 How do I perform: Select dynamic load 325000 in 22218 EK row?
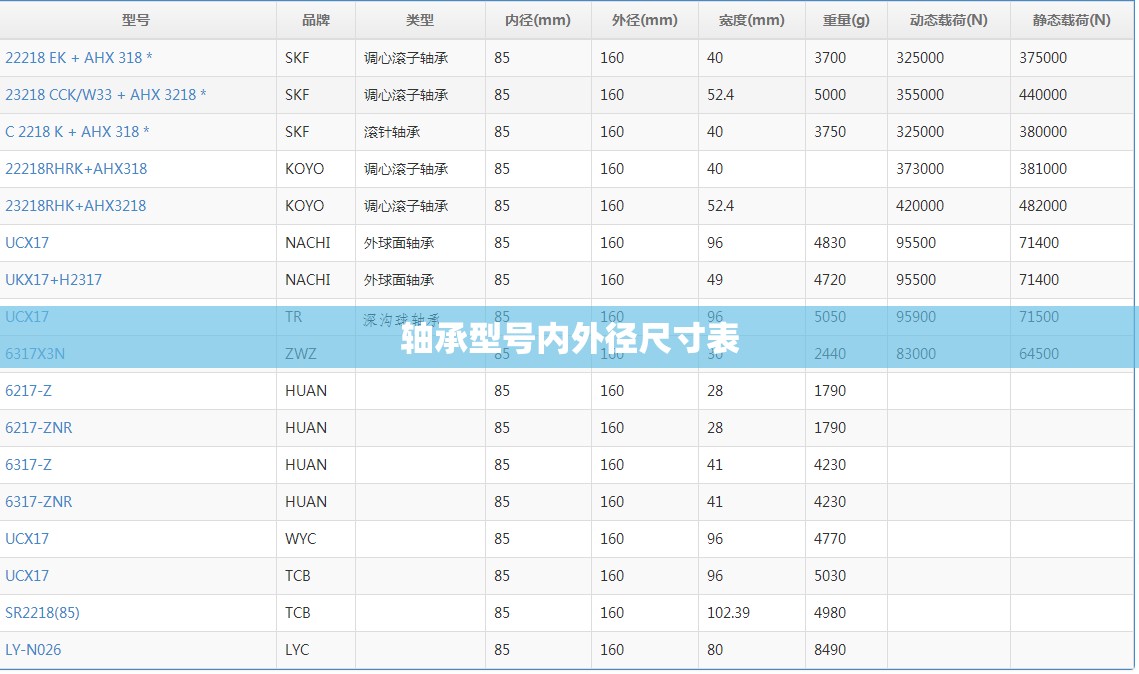(920, 58)
